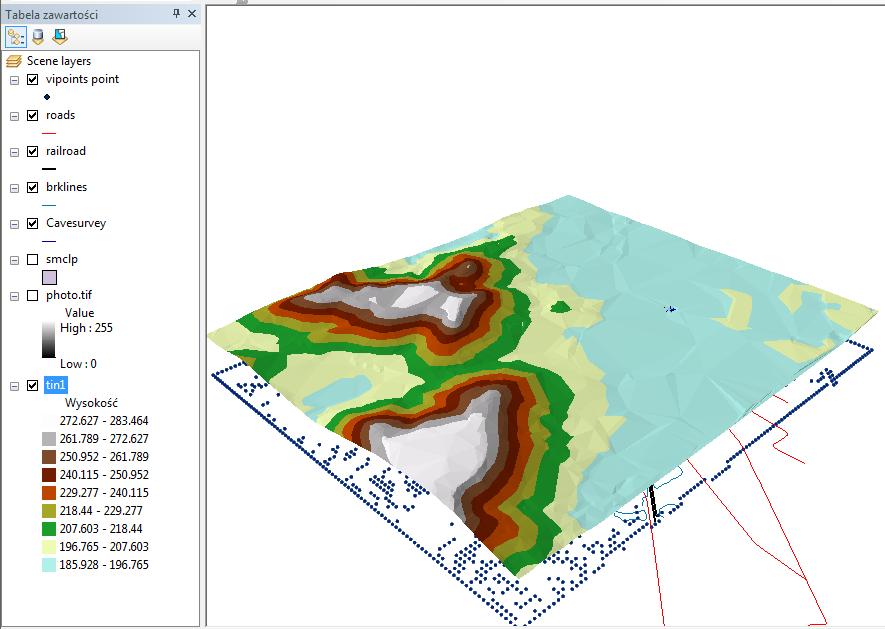Uncheck the vipoints point layer

[33, 80]
